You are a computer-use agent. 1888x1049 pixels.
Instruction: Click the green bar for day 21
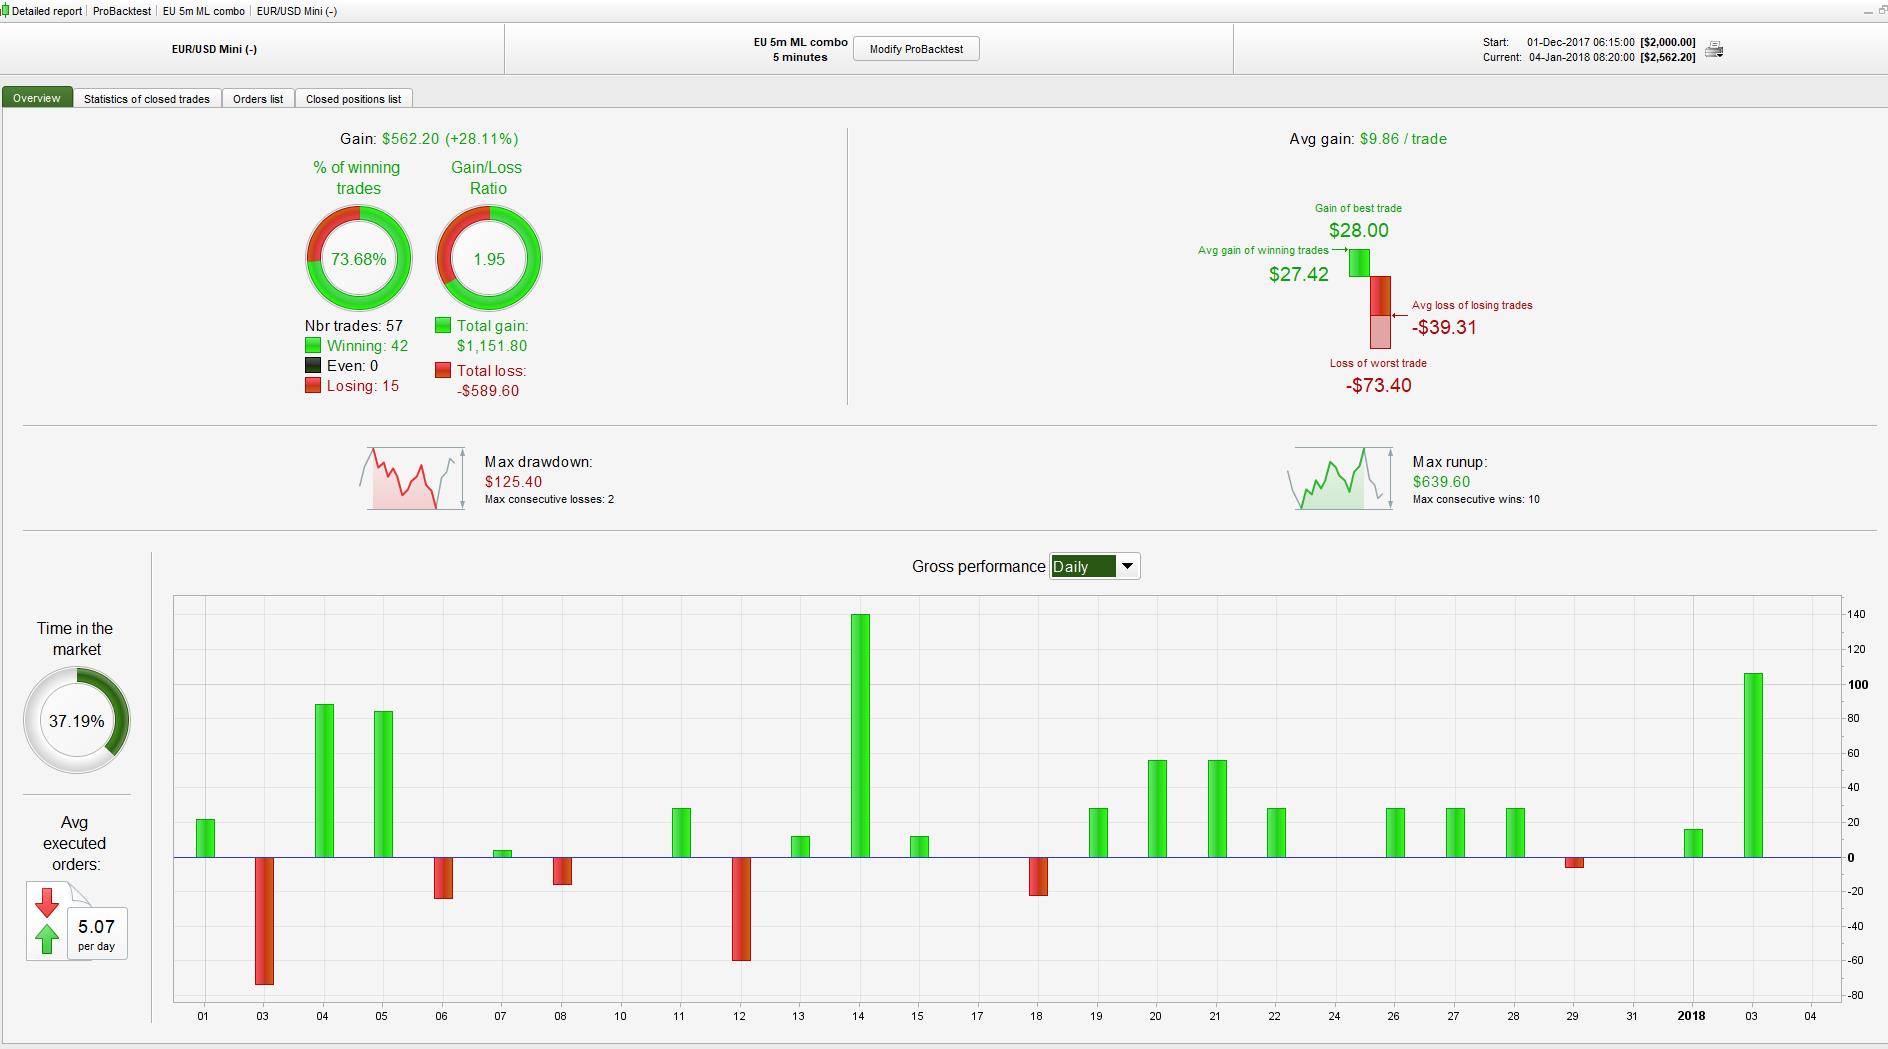1217,808
